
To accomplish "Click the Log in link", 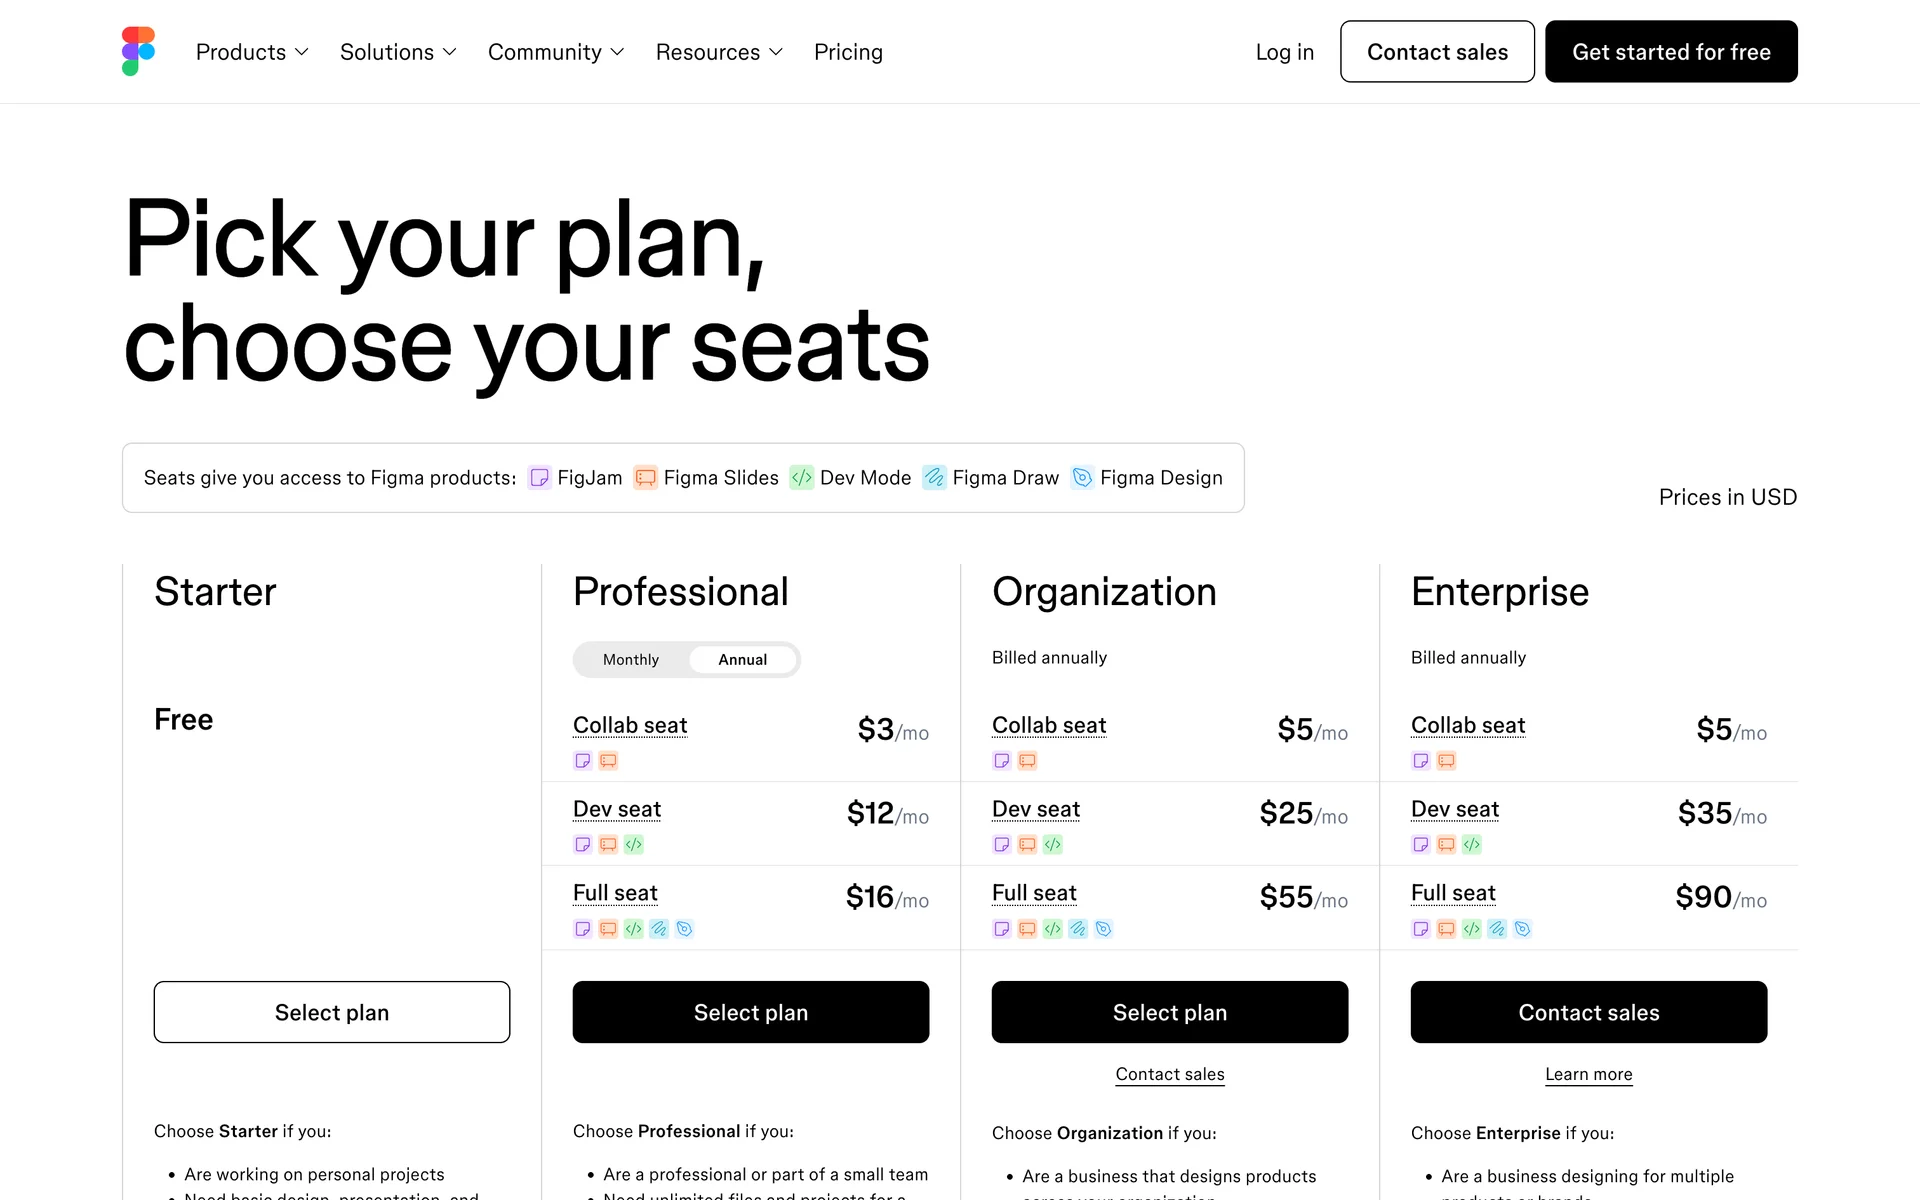I will coord(1284,52).
